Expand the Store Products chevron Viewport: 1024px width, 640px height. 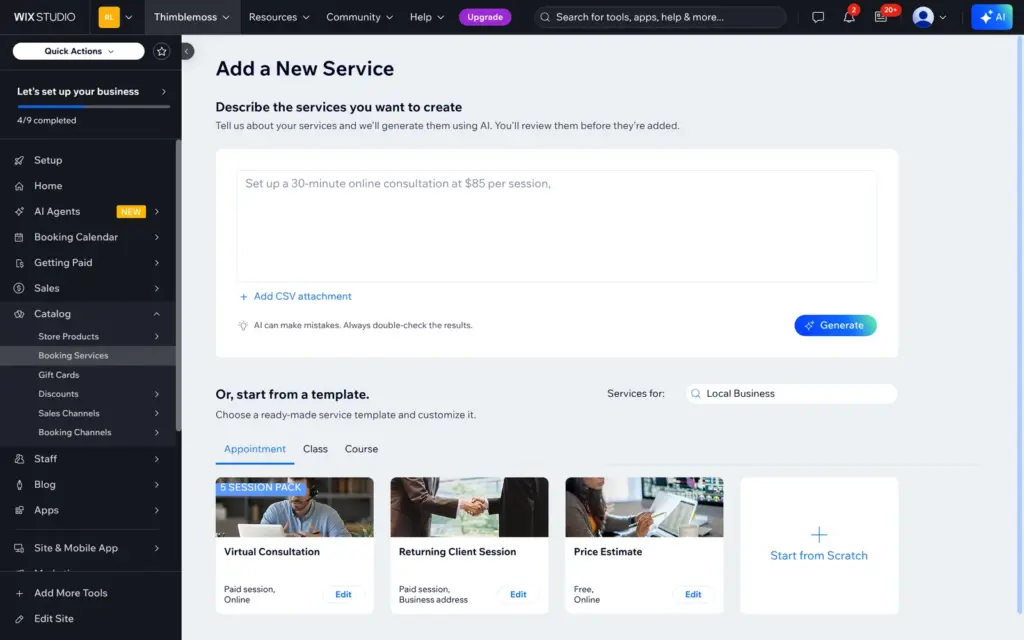(x=157, y=336)
